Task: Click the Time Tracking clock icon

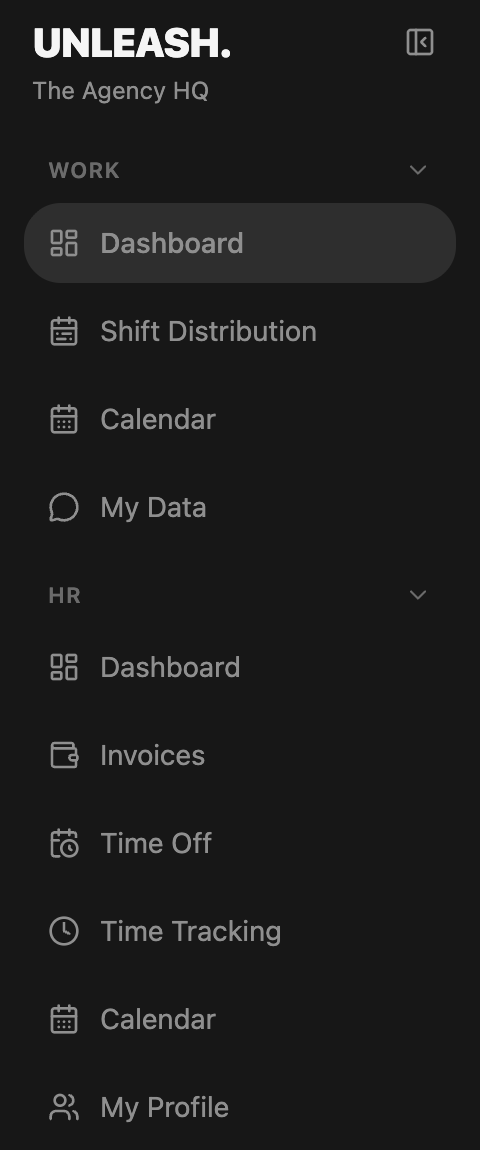Action: click(64, 931)
